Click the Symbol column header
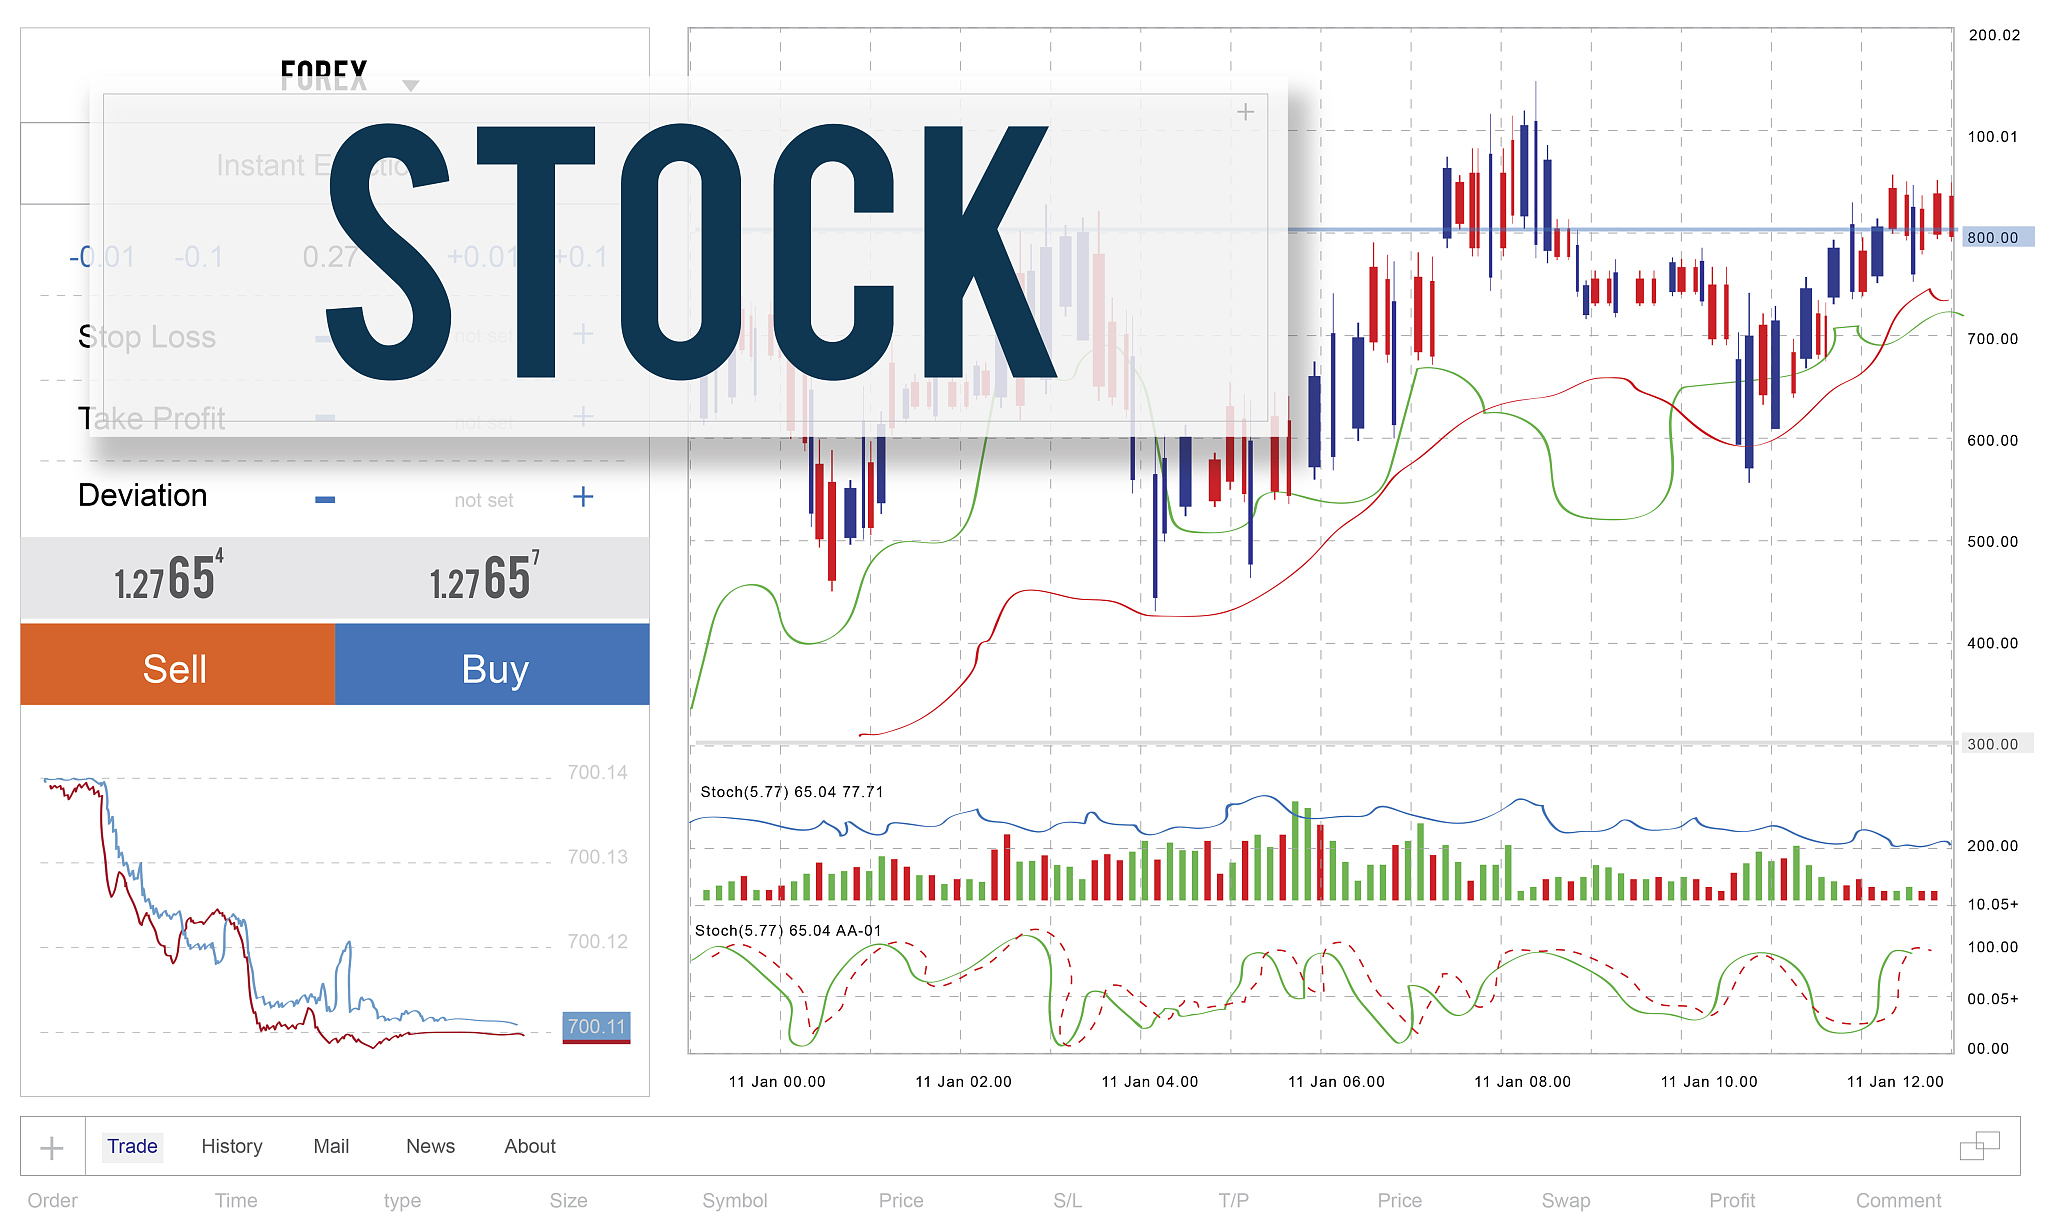Image resolution: width=2048 pixels, height=1229 pixels. coord(734,1200)
